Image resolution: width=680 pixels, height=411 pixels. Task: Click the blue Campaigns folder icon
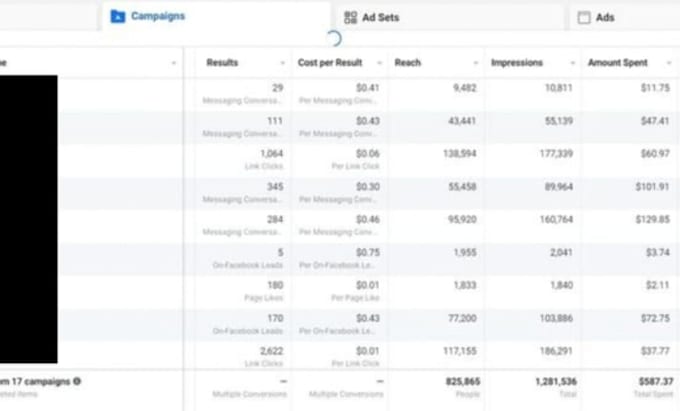coord(118,16)
